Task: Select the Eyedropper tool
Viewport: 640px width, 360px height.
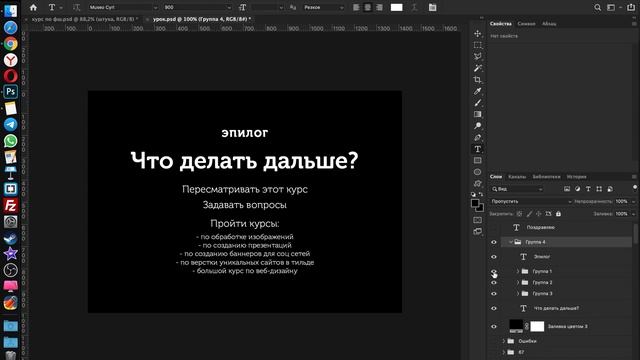Action: [x=478, y=91]
